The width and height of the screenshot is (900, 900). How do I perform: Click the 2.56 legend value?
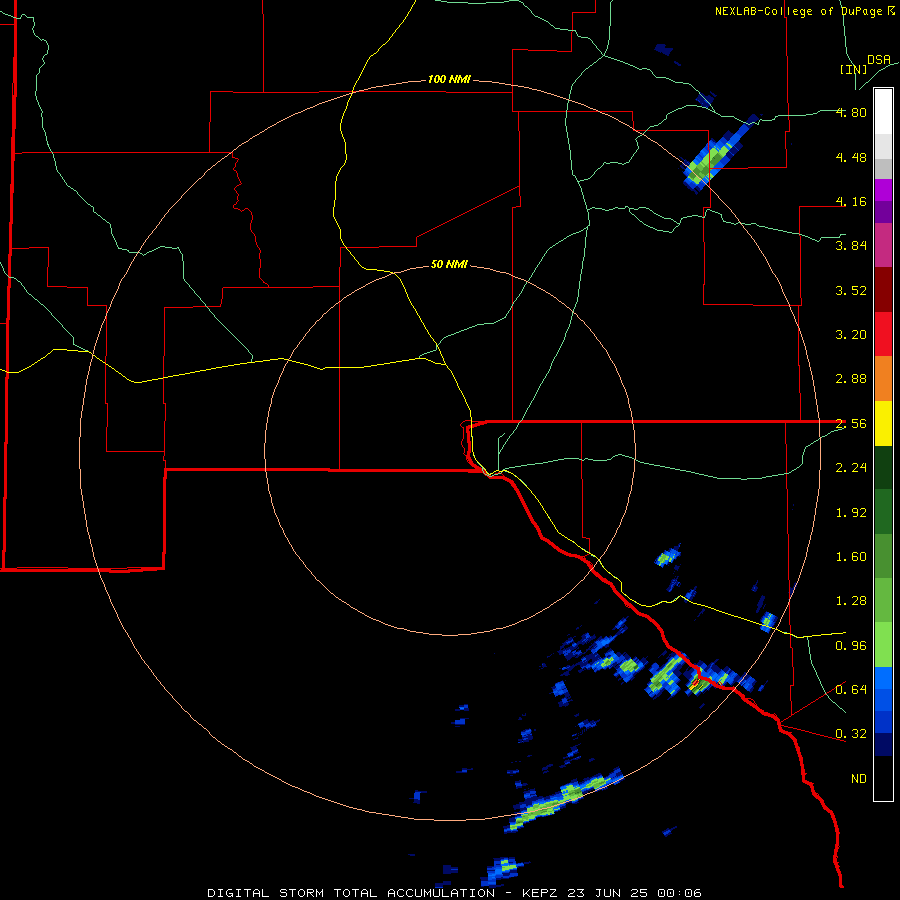click(851, 424)
